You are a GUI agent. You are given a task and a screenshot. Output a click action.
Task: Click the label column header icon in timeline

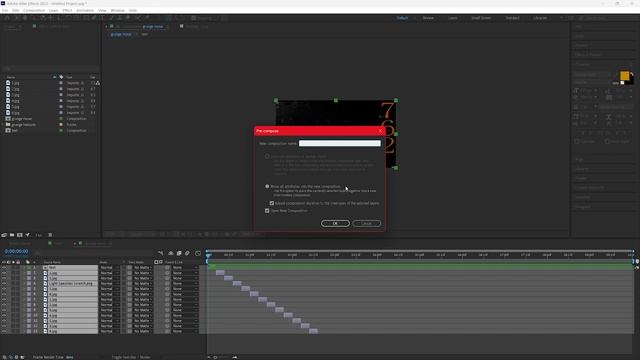28,262
